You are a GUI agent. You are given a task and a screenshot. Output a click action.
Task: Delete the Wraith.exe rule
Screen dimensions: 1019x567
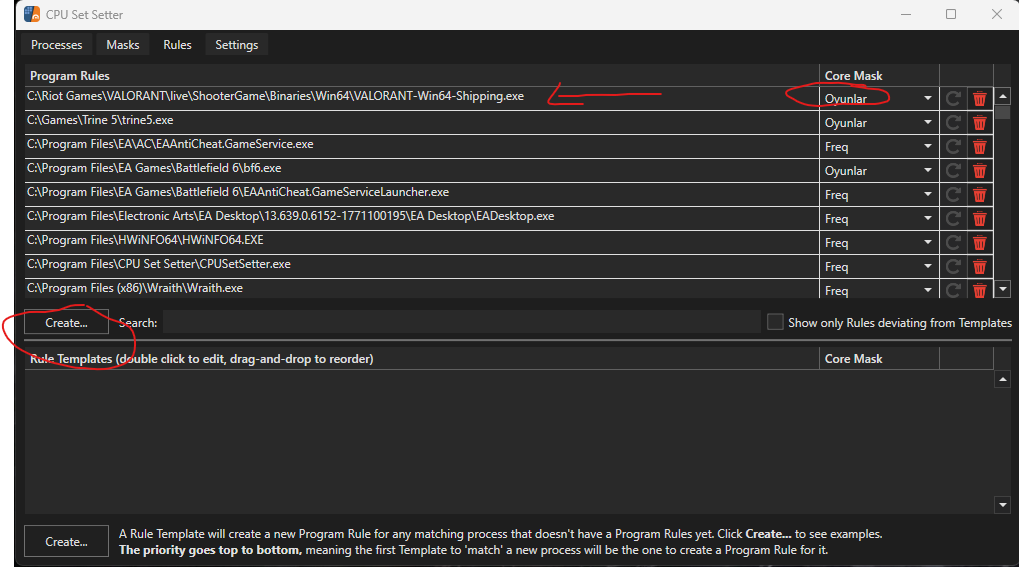pos(979,290)
